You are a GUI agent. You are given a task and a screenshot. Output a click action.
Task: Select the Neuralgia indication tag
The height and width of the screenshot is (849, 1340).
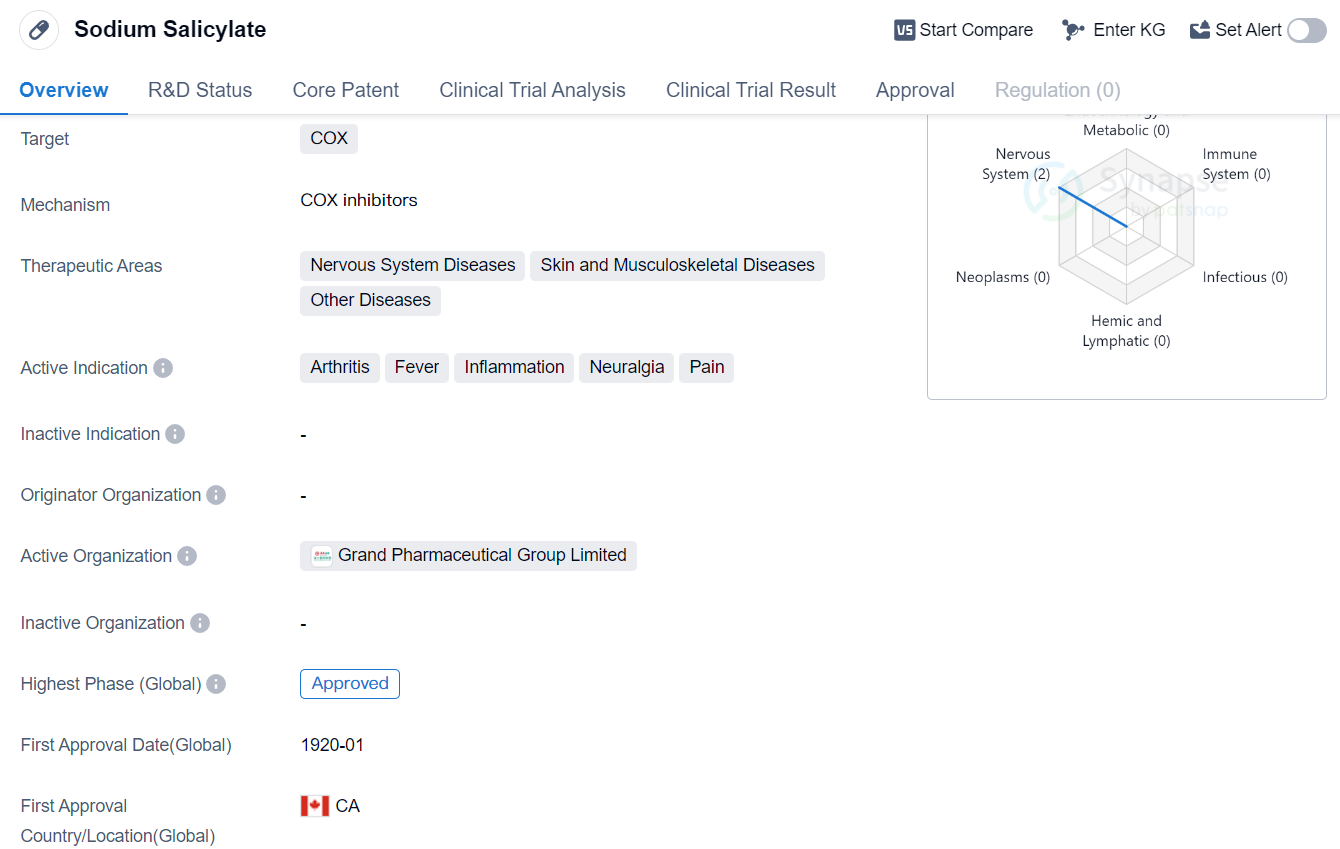[626, 367]
